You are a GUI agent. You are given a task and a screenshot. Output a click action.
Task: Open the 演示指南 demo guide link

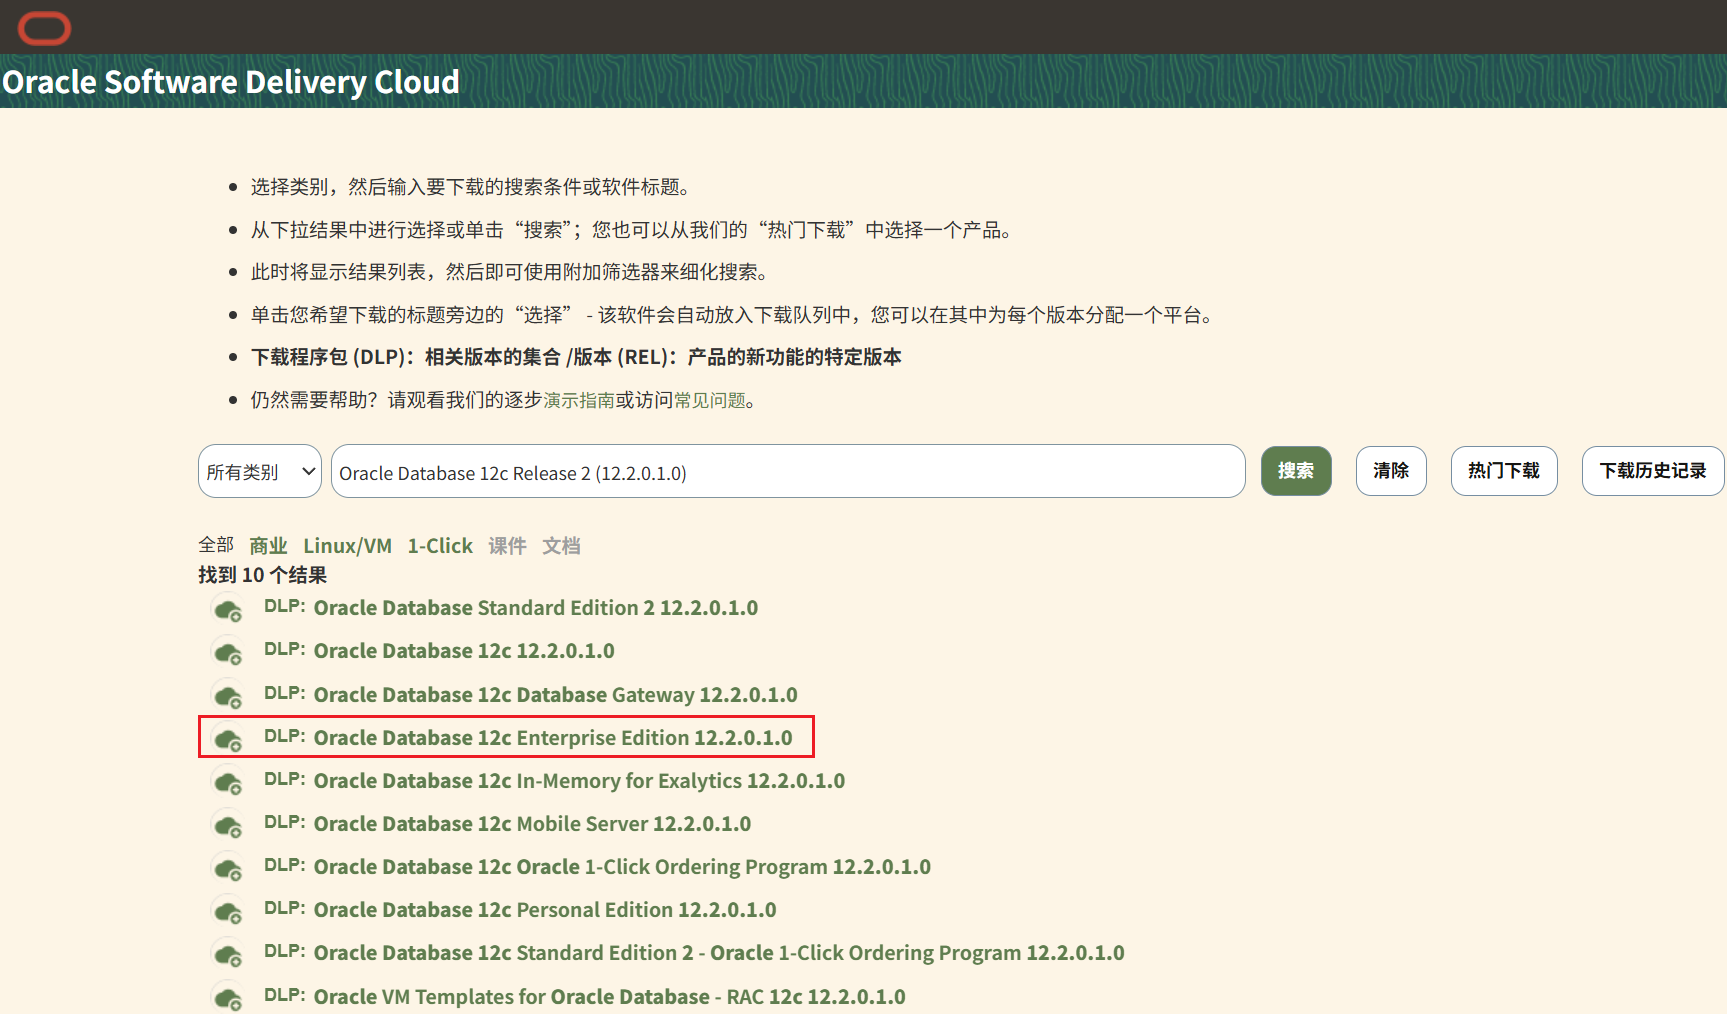pyautogui.click(x=579, y=400)
